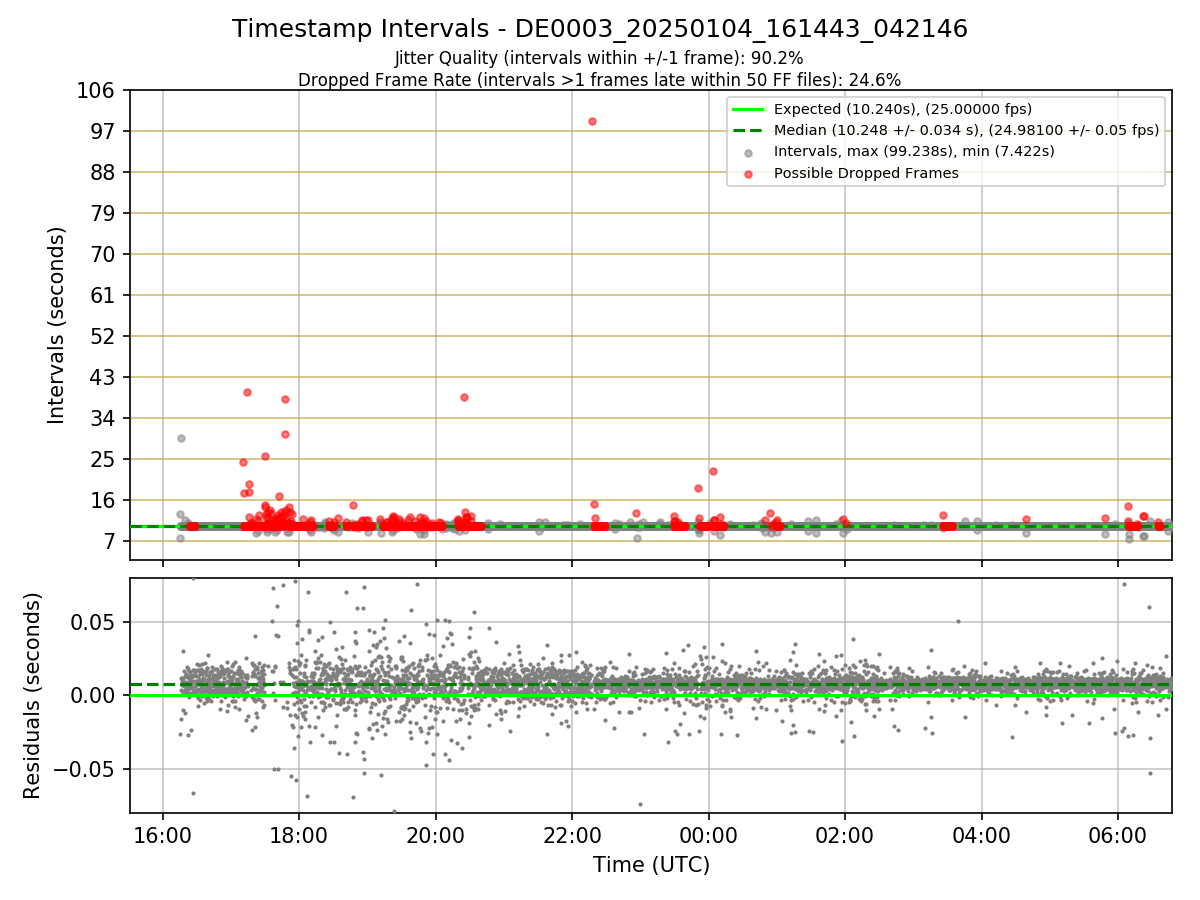Click y-axis tick label '7'
Viewport: 1200px width, 900px height.
pyautogui.click(x=109, y=542)
